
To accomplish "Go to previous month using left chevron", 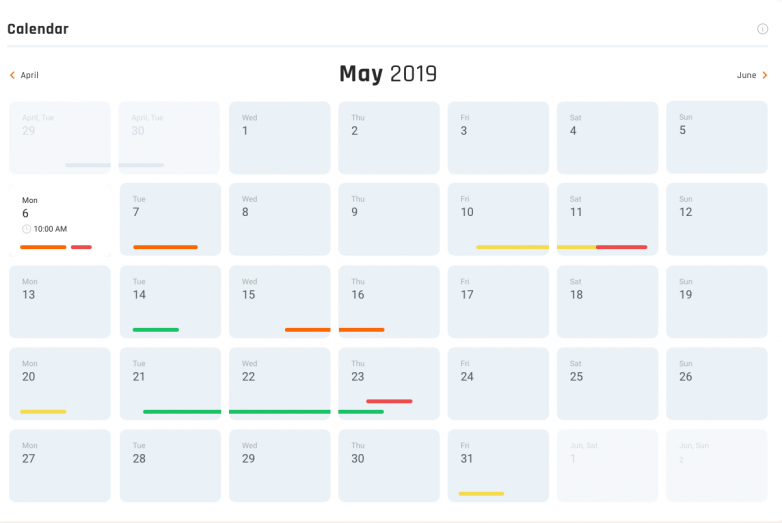I will 12,75.
